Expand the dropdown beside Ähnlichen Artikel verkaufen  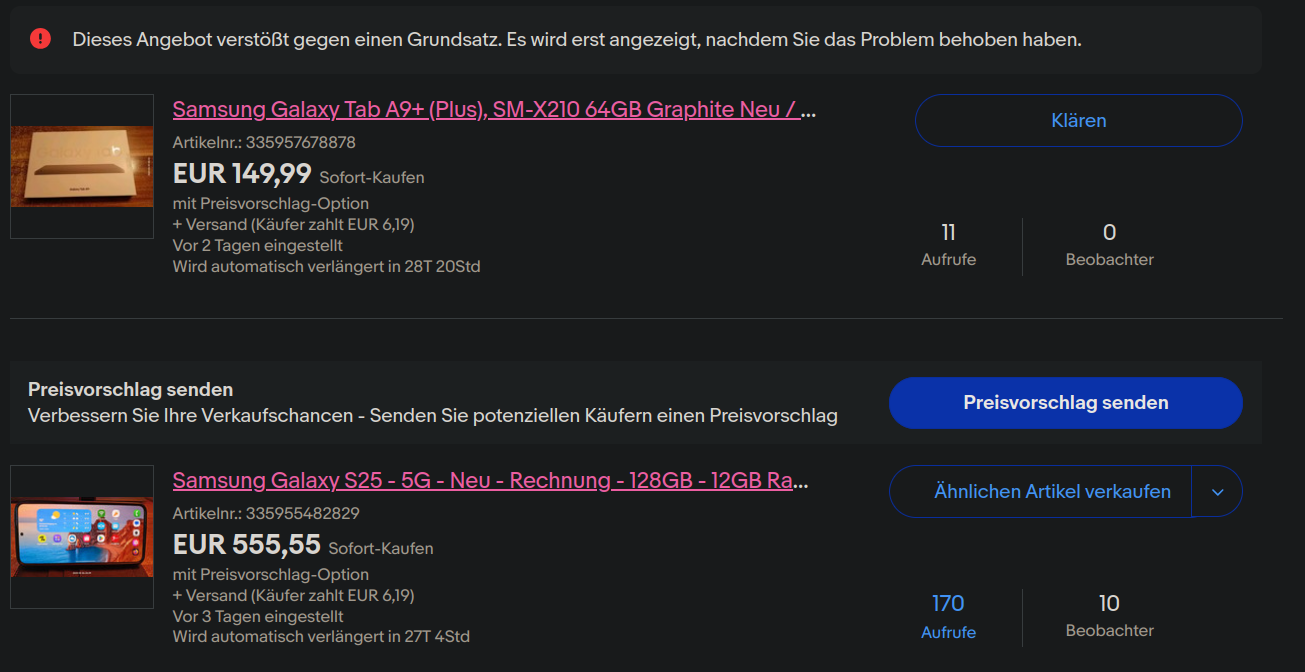(x=1217, y=491)
